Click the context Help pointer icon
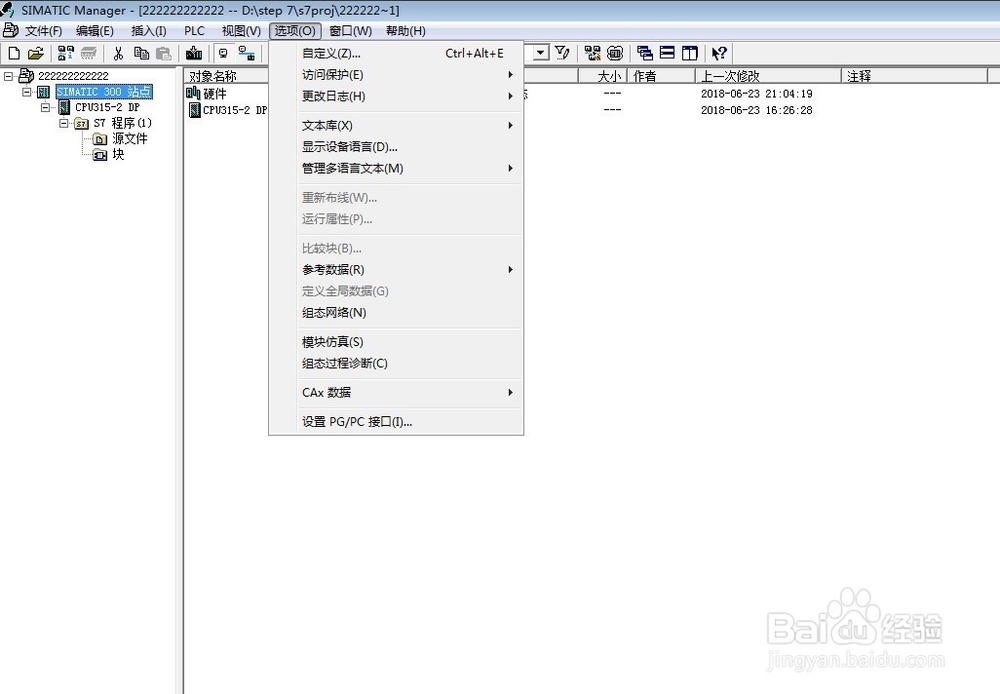1000x694 pixels. coord(719,53)
